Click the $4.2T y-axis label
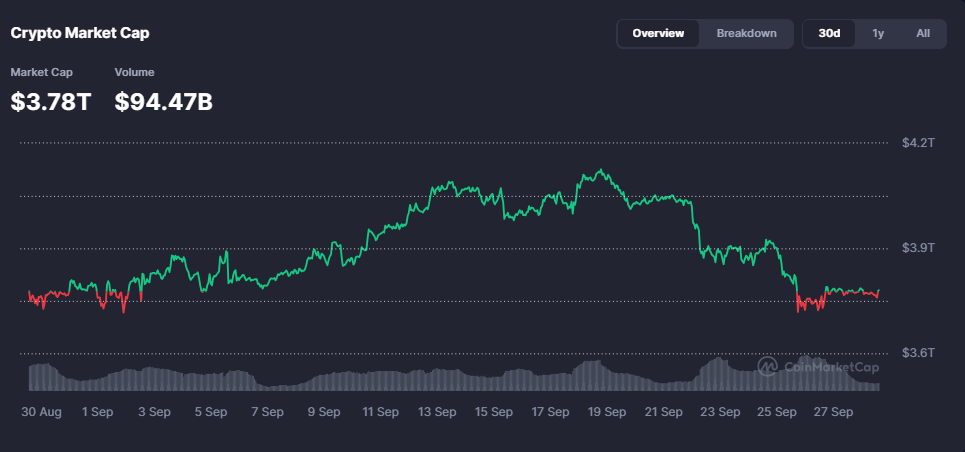This screenshot has width=965, height=452. (x=916, y=143)
